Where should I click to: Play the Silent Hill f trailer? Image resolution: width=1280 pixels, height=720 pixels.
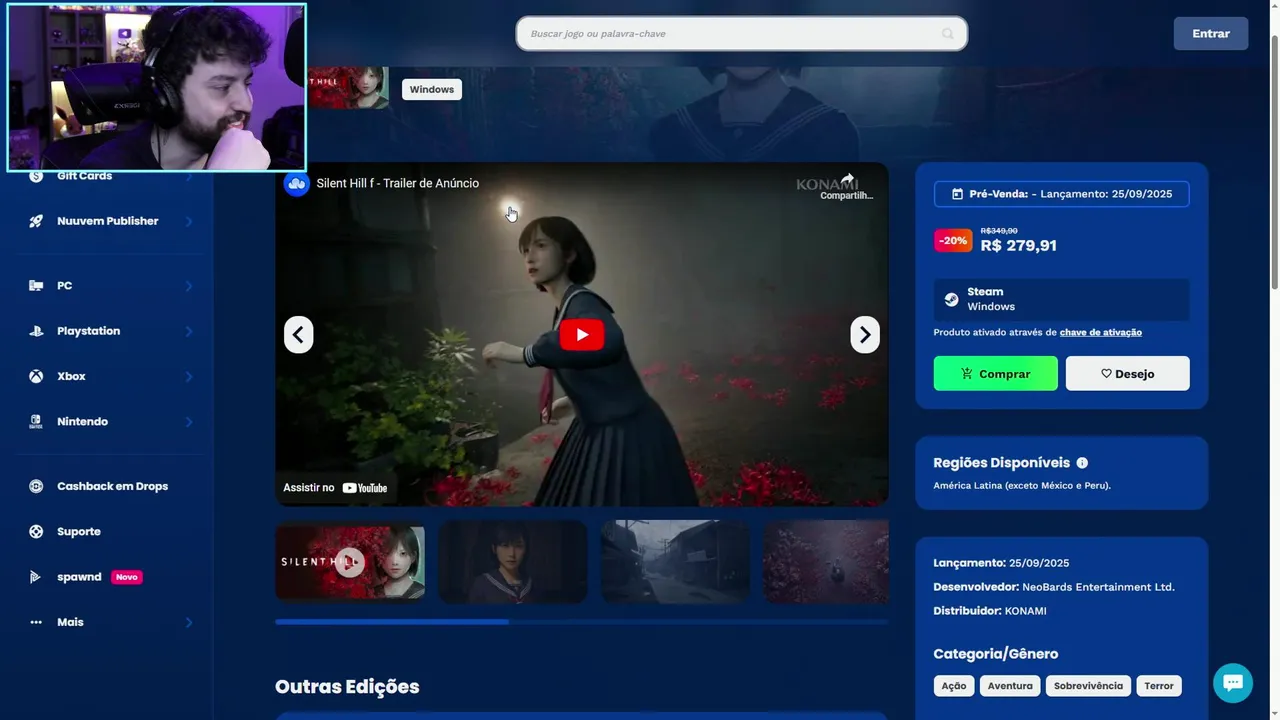[x=582, y=334]
